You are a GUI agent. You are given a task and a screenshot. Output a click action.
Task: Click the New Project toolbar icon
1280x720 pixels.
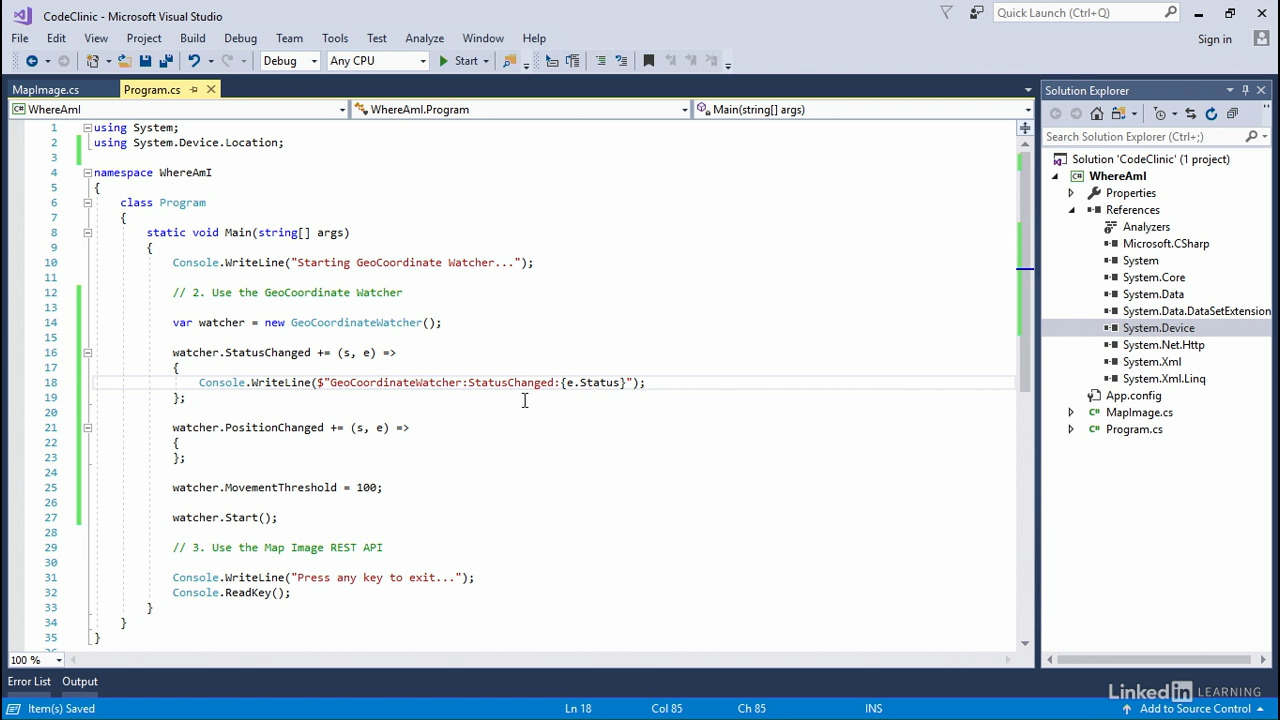[x=93, y=61]
